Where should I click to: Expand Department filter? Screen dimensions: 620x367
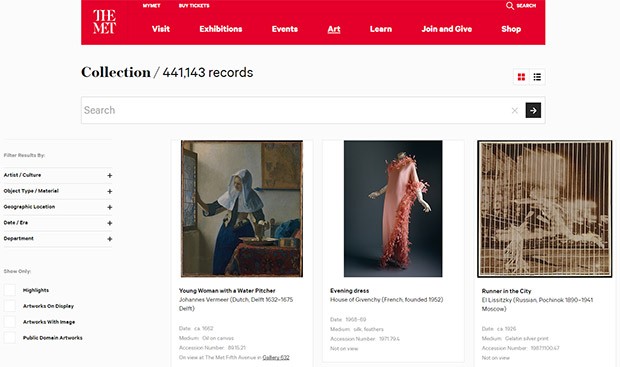[x=58, y=238]
